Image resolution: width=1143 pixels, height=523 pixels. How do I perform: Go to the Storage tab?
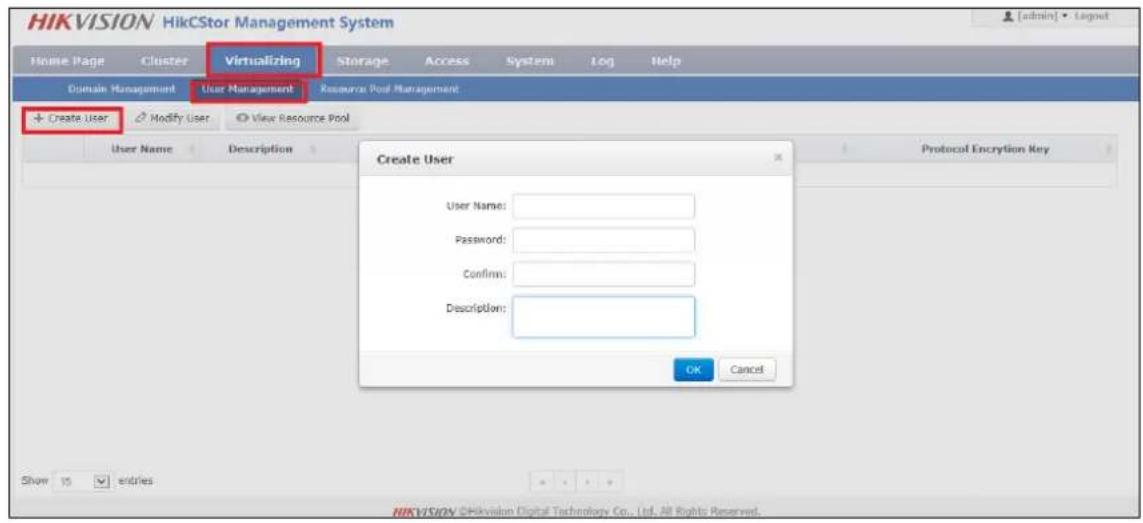(362, 61)
